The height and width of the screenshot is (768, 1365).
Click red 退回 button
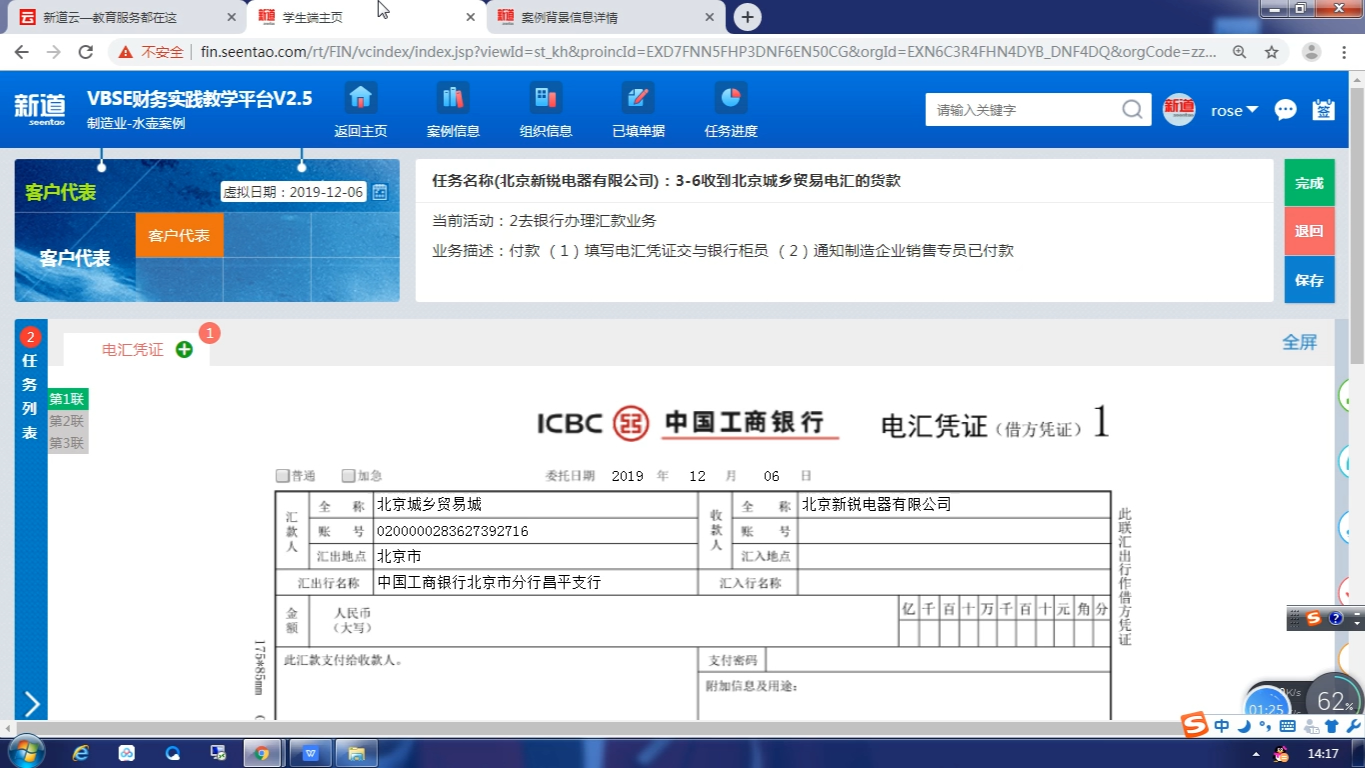coord(1309,231)
